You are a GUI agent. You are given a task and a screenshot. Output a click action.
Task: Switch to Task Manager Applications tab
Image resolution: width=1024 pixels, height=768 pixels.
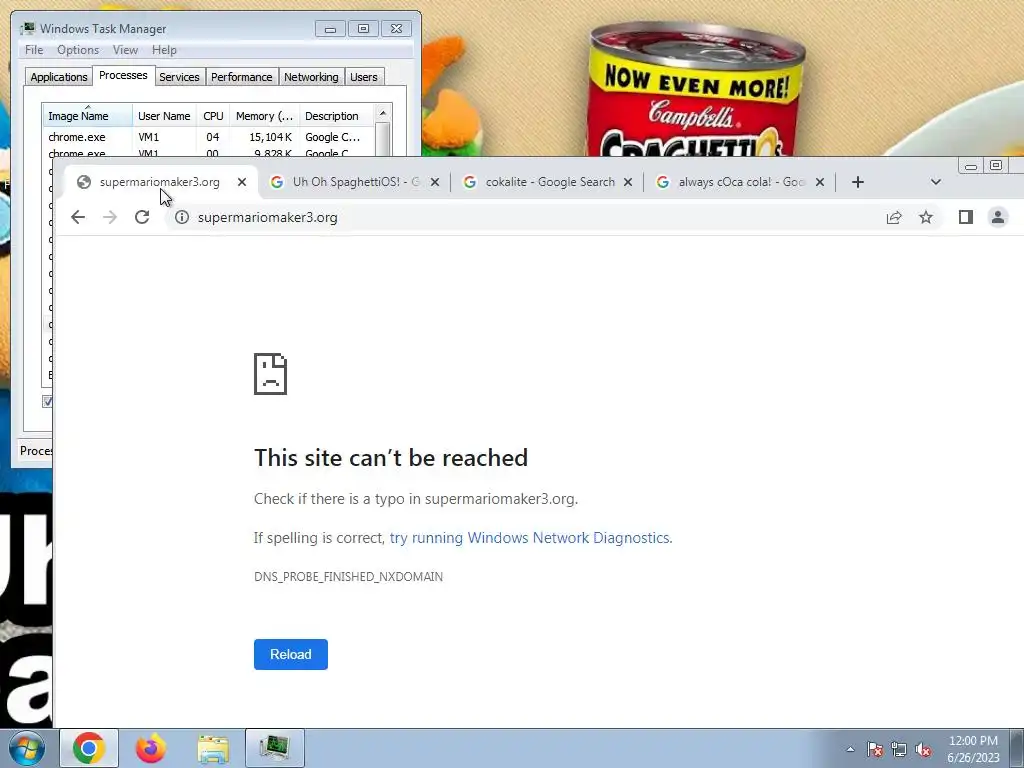tap(59, 77)
